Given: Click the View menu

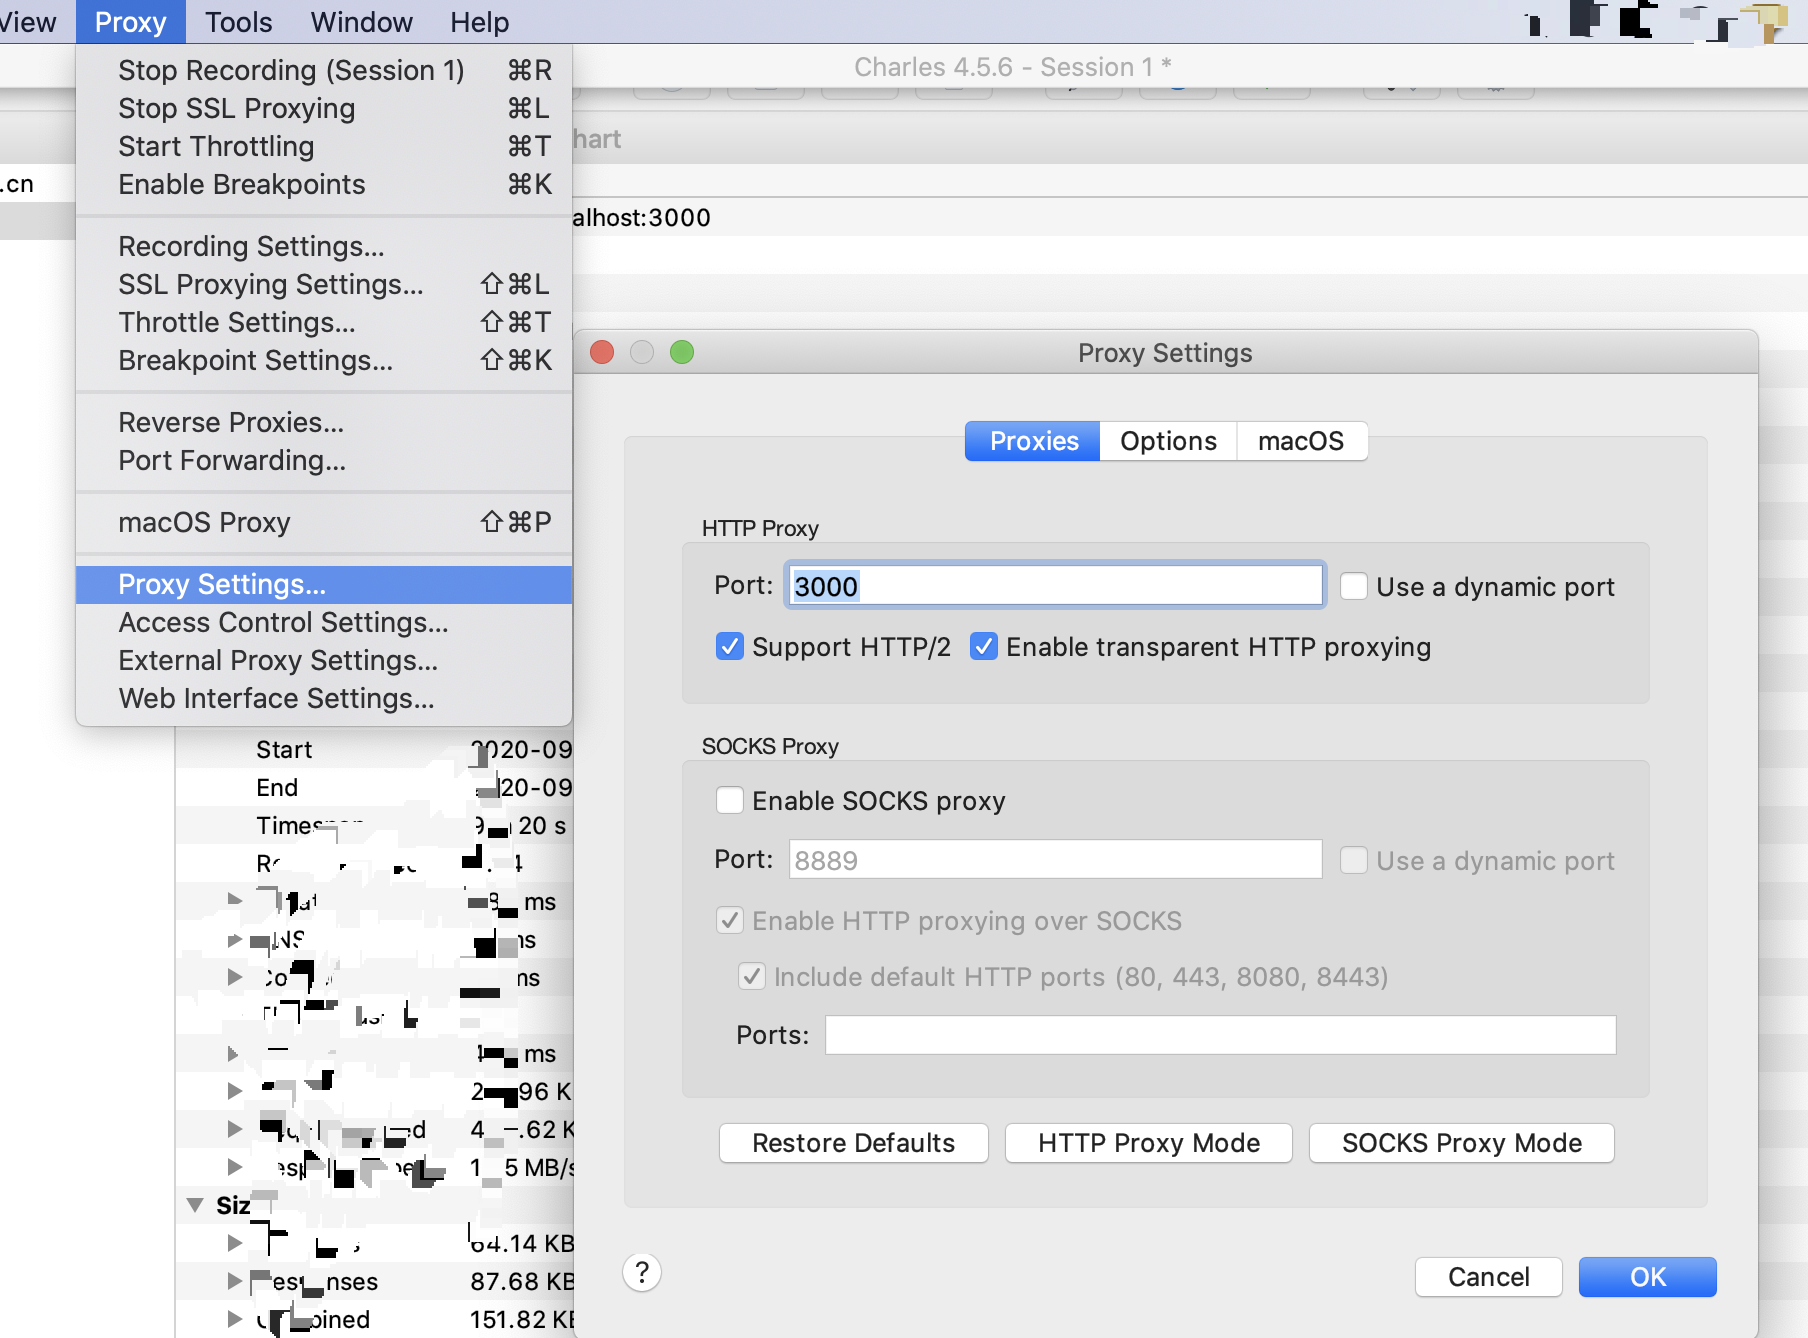Looking at the screenshot, I should [28, 22].
